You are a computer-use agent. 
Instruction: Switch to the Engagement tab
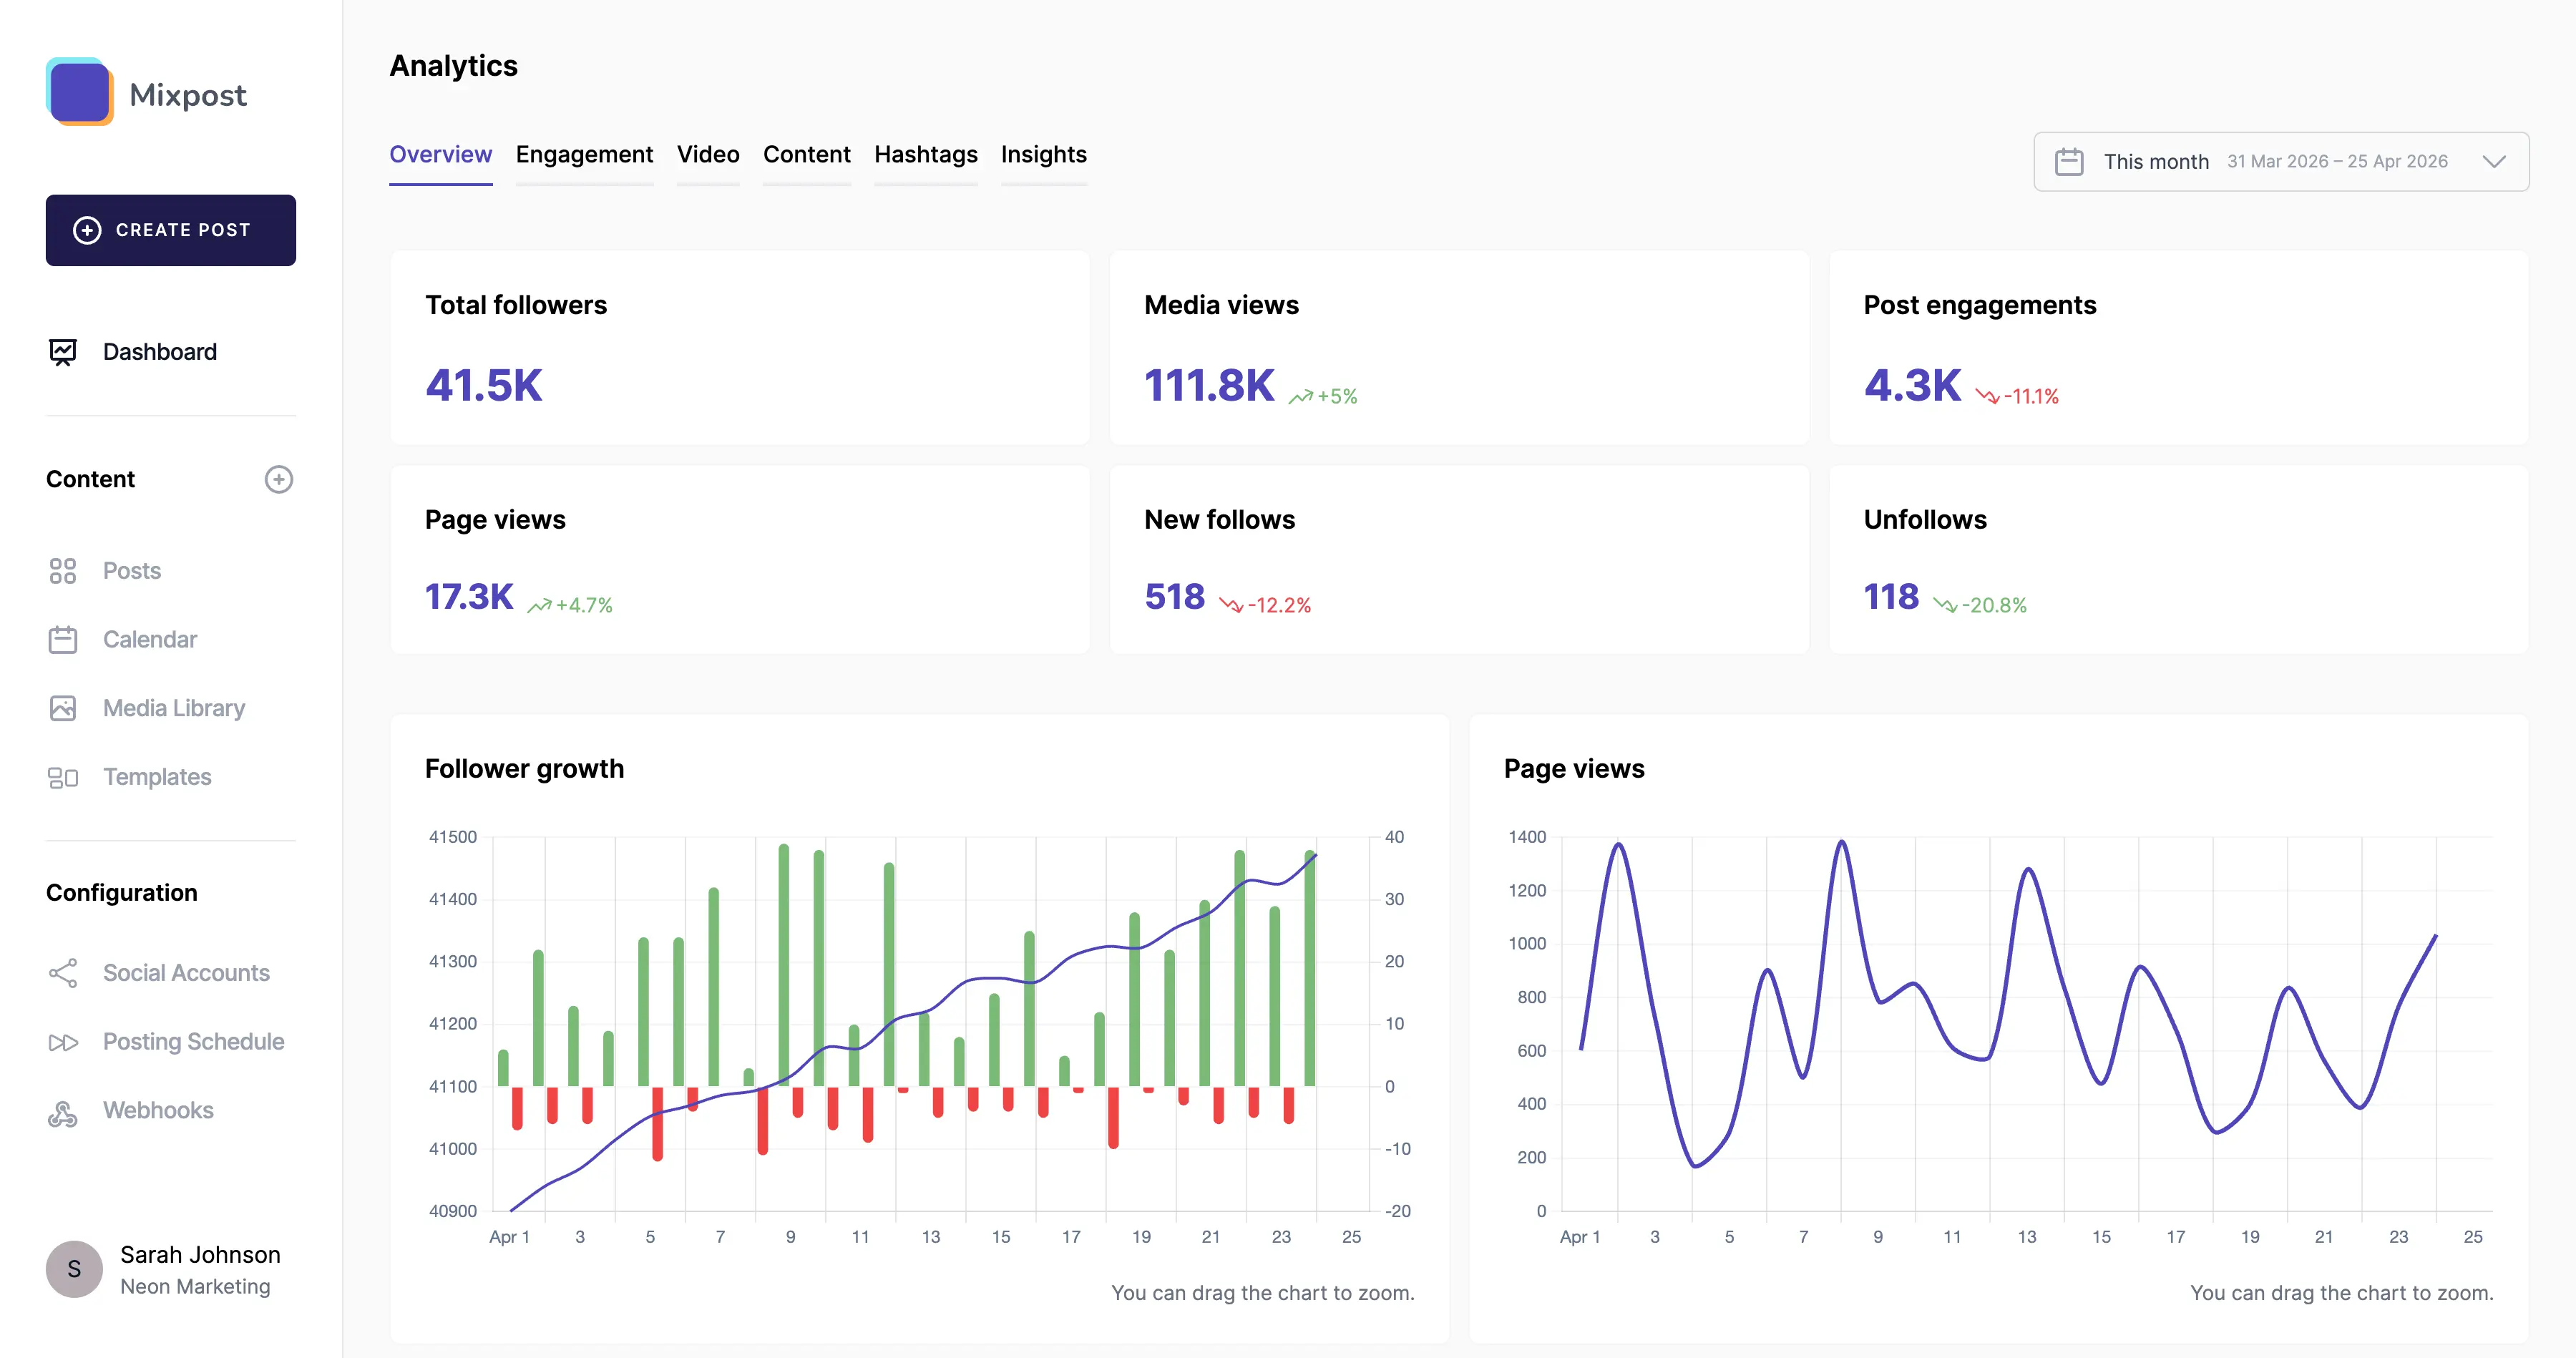[584, 154]
